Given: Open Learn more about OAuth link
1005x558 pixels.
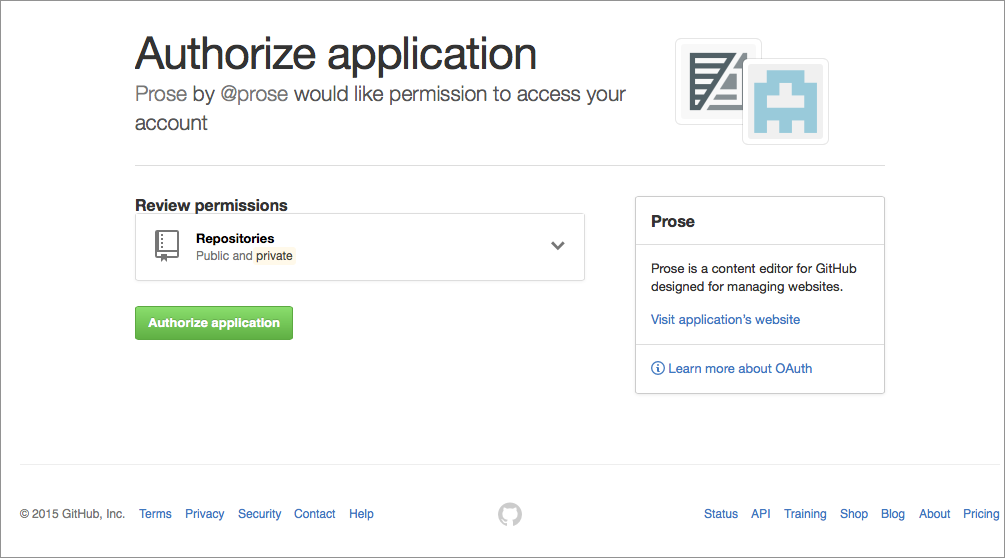Looking at the screenshot, I should tap(740, 369).
